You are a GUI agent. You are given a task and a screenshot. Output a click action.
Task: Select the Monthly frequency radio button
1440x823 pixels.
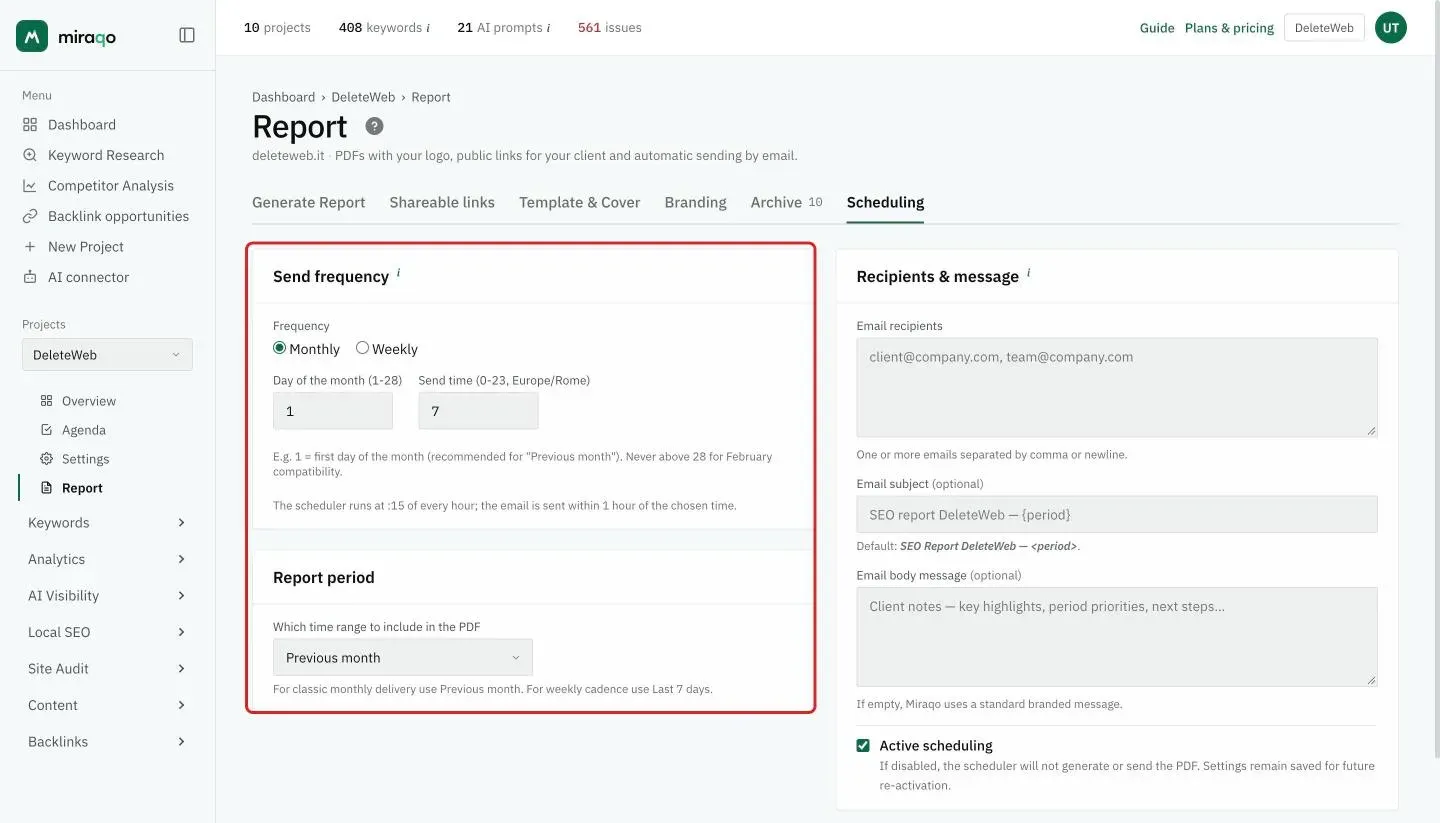279,348
